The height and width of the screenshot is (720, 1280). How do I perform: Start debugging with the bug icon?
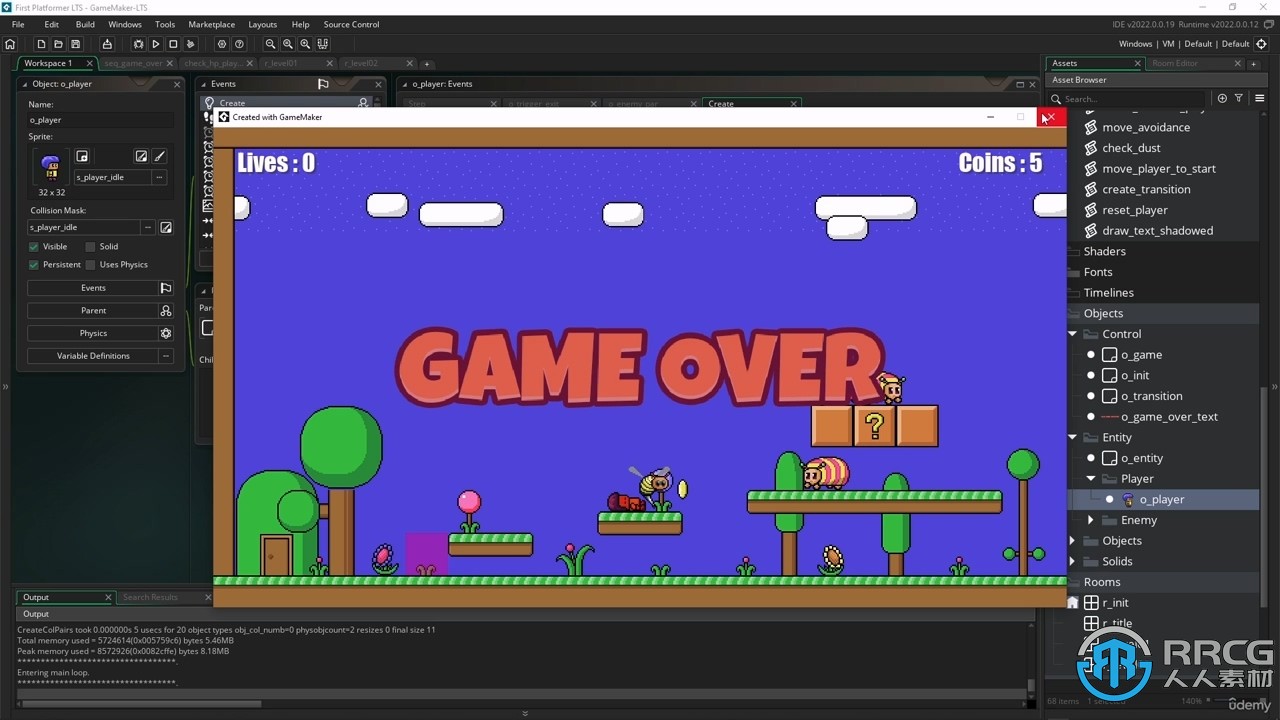click(138, 44)
